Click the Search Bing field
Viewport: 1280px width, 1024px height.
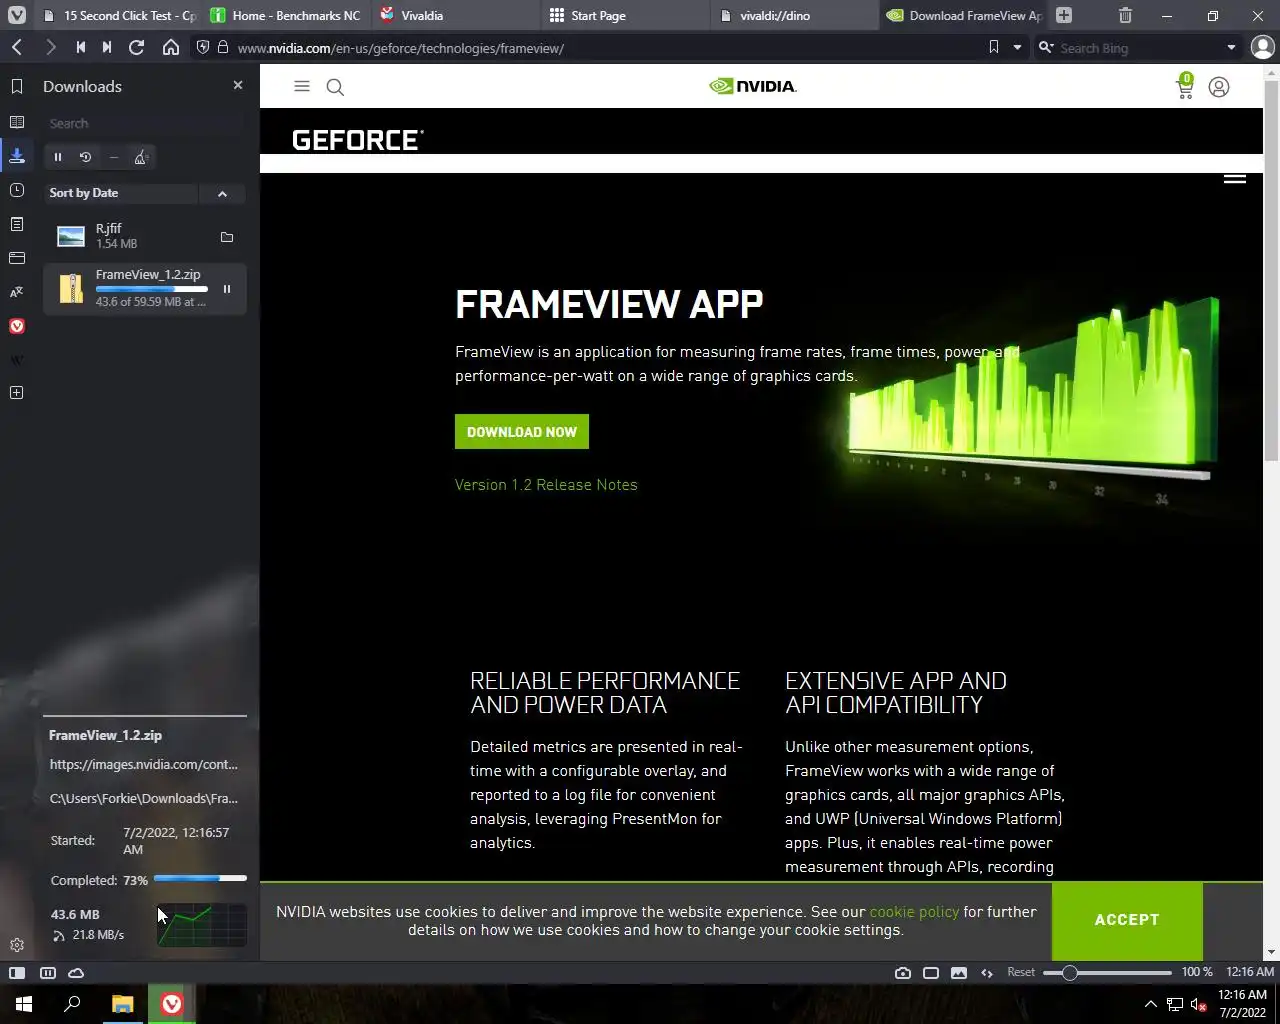pyautogui.click(x=1140, y=48)
